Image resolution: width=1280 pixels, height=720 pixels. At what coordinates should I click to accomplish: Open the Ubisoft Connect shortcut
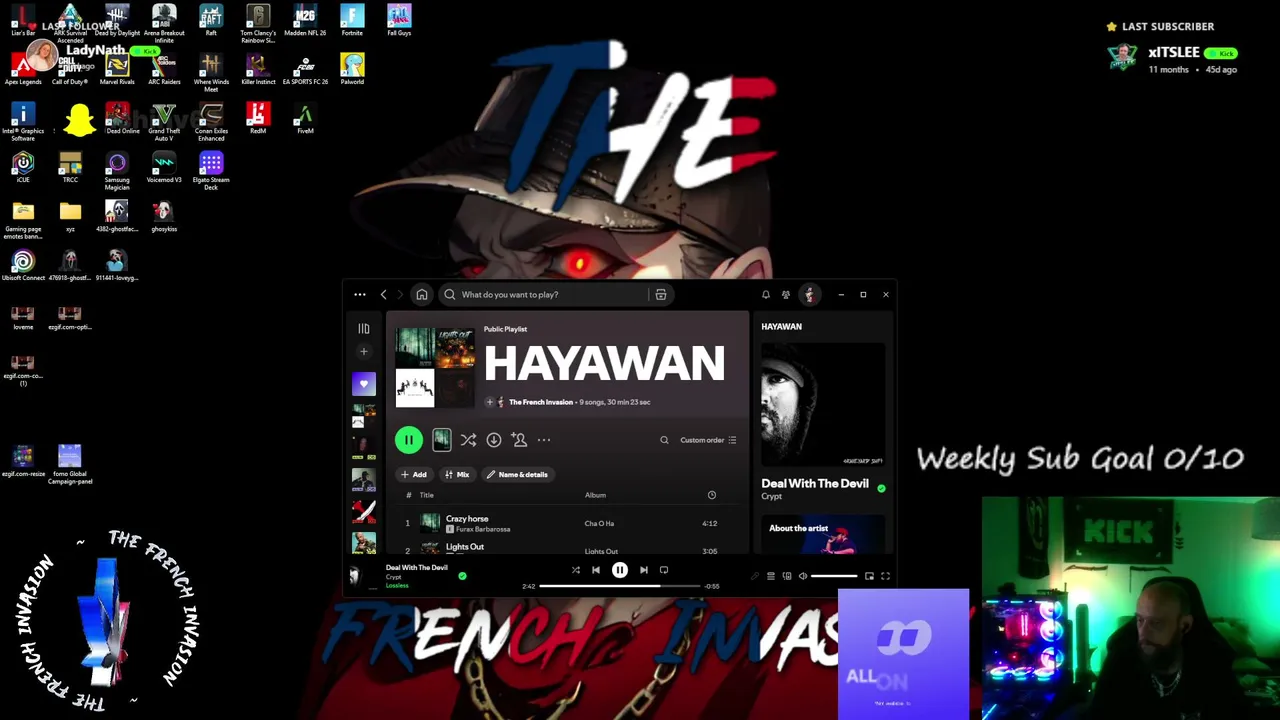23,265
